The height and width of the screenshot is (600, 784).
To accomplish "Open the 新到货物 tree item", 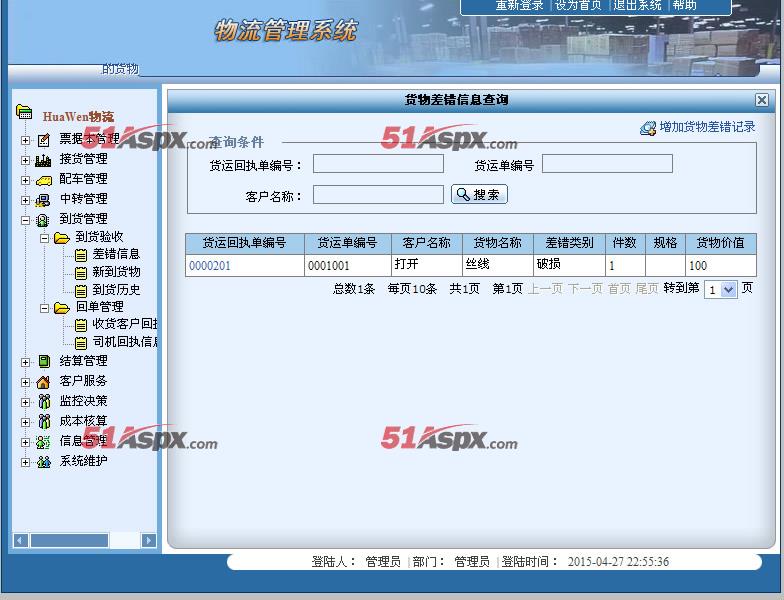I will [116, 272].
